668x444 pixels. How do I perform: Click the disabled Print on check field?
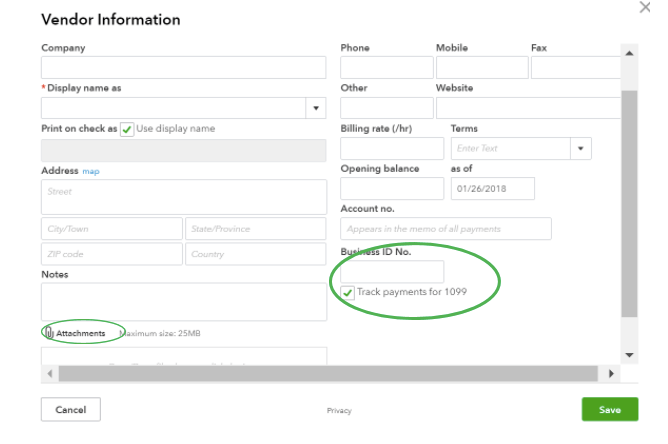point(184,150)
